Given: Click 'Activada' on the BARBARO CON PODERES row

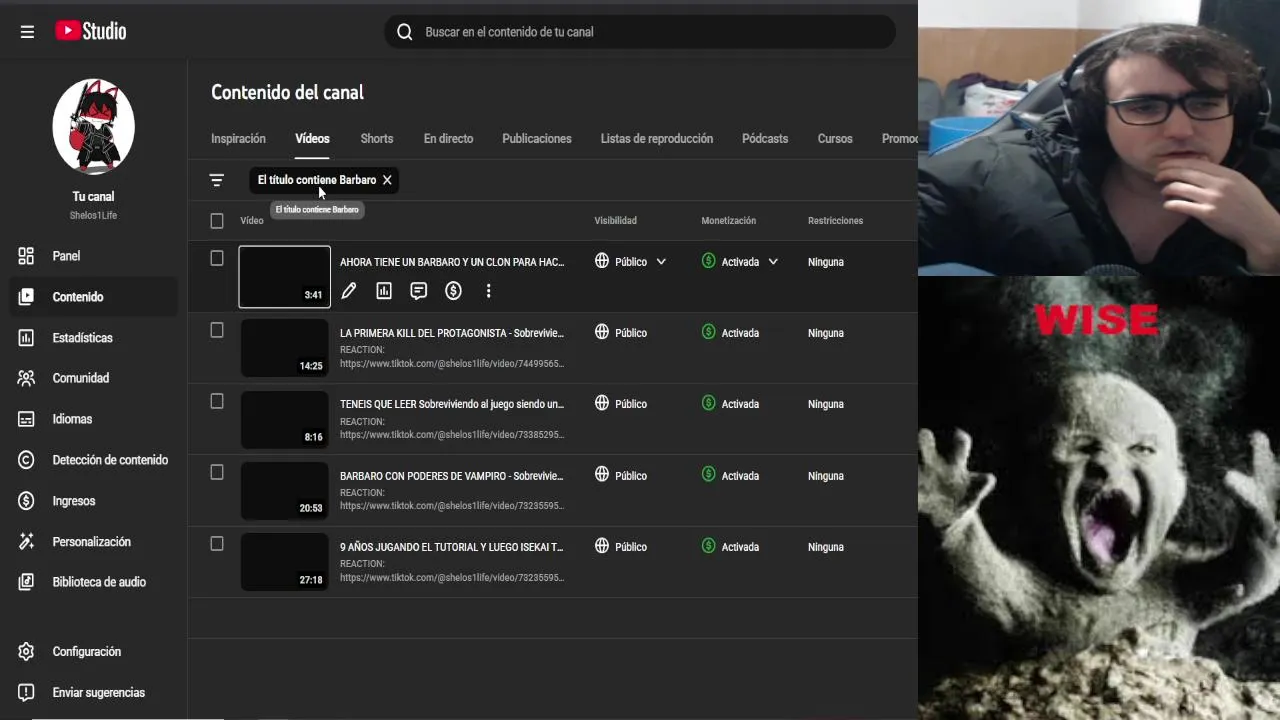Looking at the screenshot, I should (x=740, y=476).
